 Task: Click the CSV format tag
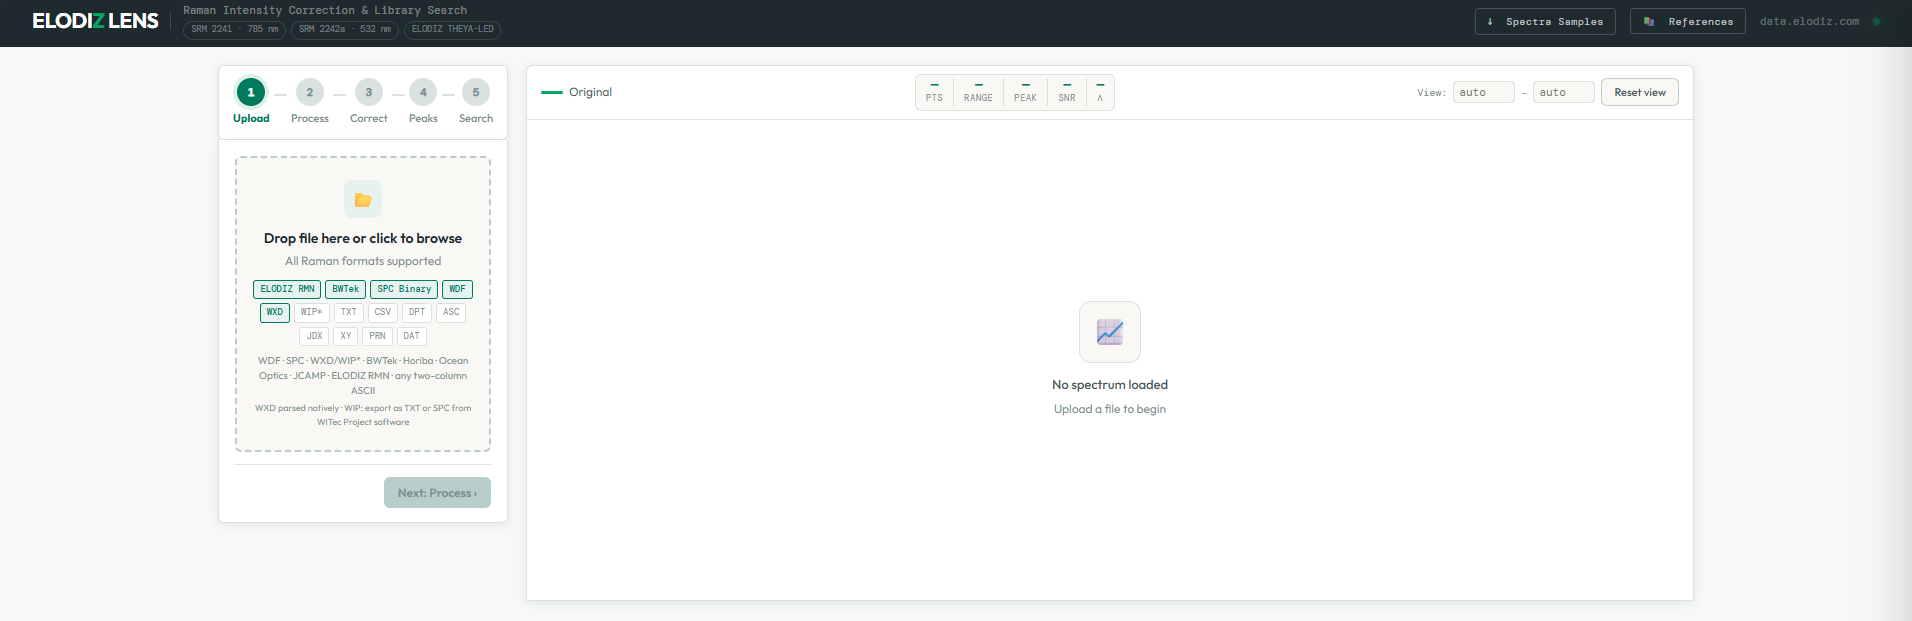click(x=383, y=312)
